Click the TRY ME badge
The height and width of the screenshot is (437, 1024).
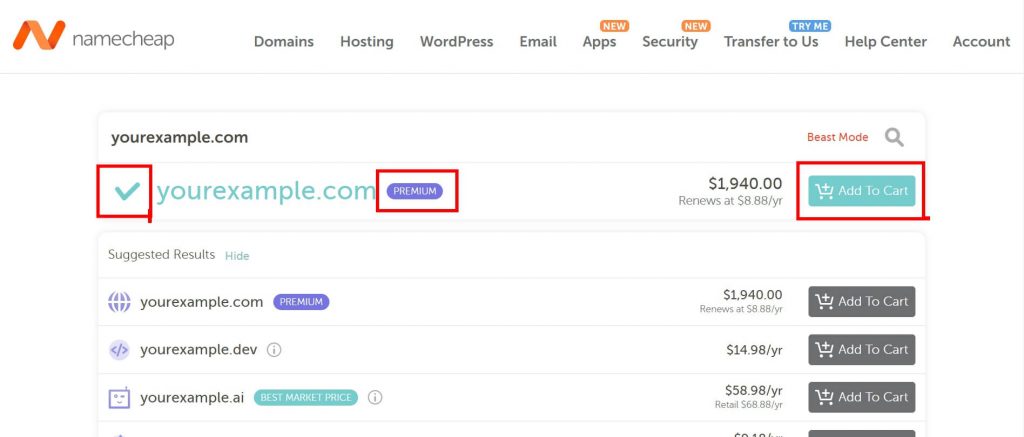coord(810,26)
